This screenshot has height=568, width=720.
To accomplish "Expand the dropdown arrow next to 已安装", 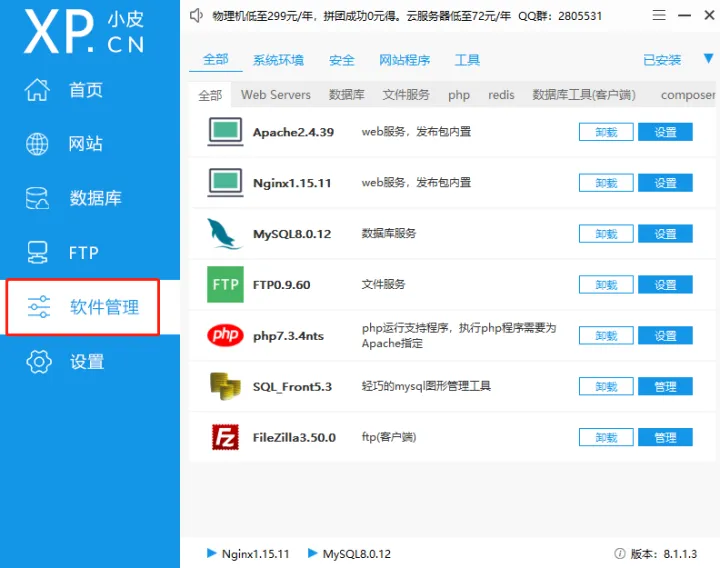I will [709, 58].
